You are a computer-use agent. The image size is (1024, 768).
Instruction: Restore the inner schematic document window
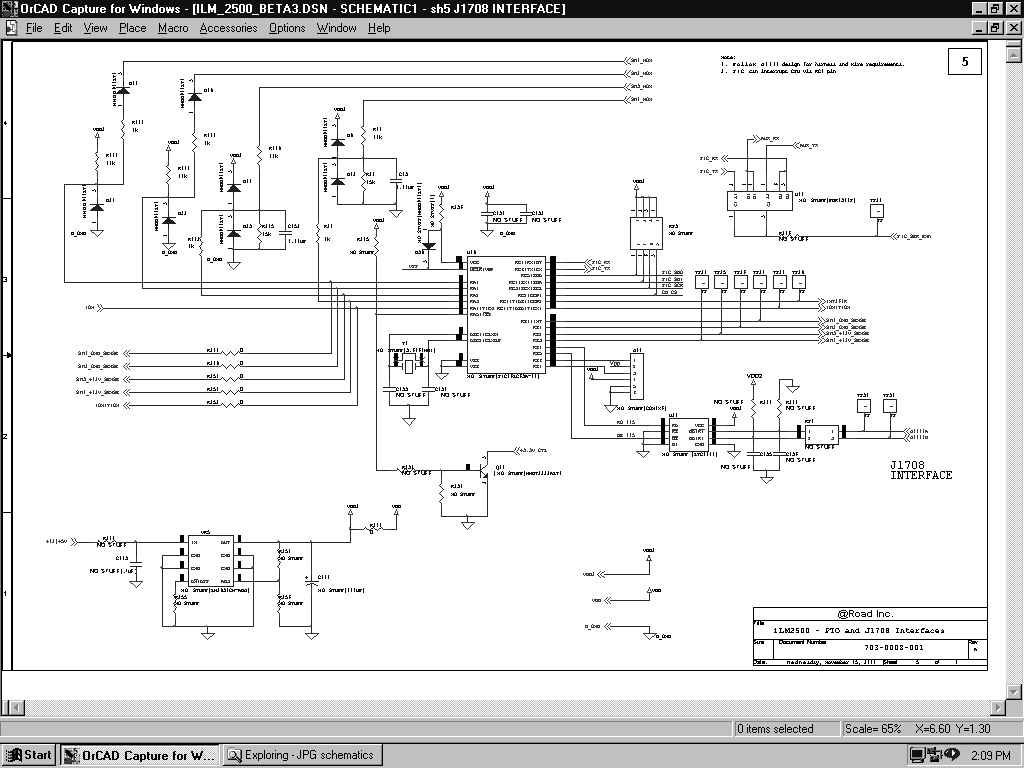tap(995, 28)
